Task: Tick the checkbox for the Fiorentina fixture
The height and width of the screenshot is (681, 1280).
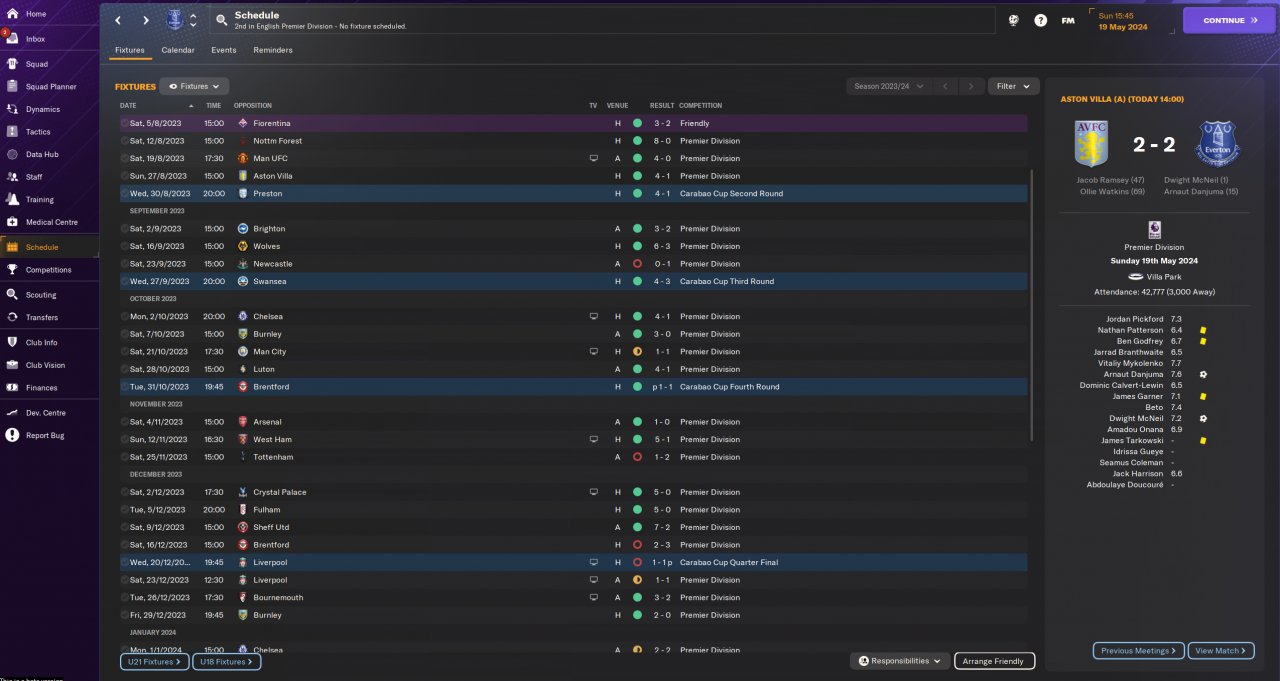Action: point(125,123)
